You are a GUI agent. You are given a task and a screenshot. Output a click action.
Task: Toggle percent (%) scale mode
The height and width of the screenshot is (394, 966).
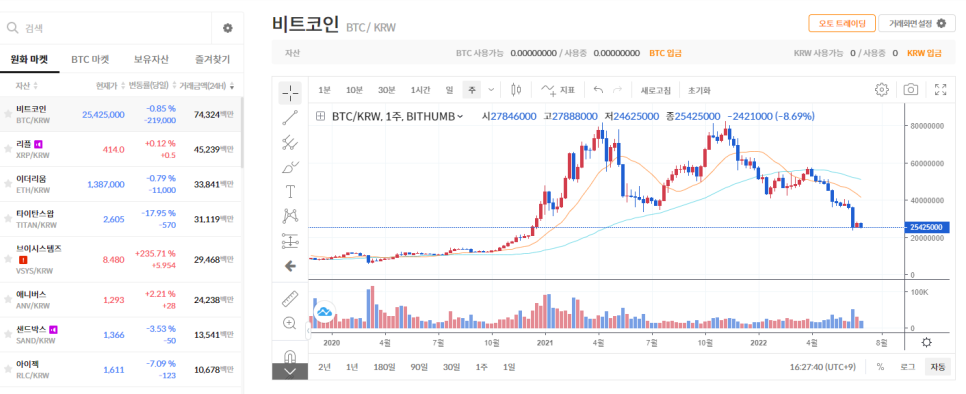(x=880, y=367)
